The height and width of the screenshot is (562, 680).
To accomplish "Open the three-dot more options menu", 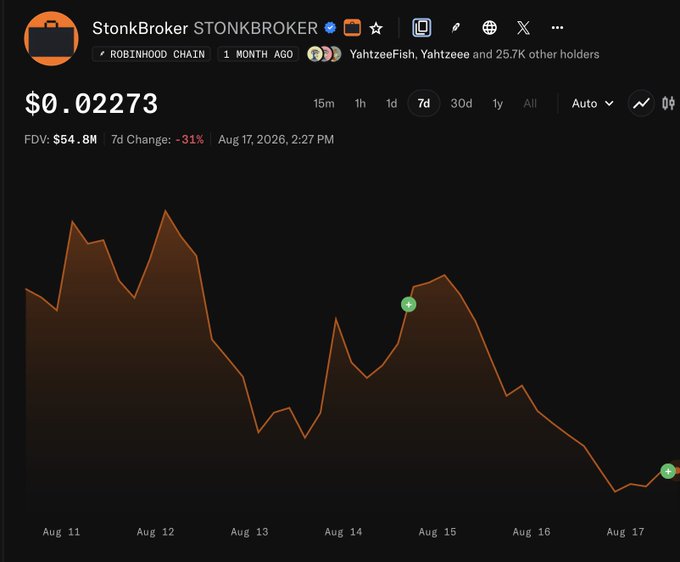I will point(557,28).
